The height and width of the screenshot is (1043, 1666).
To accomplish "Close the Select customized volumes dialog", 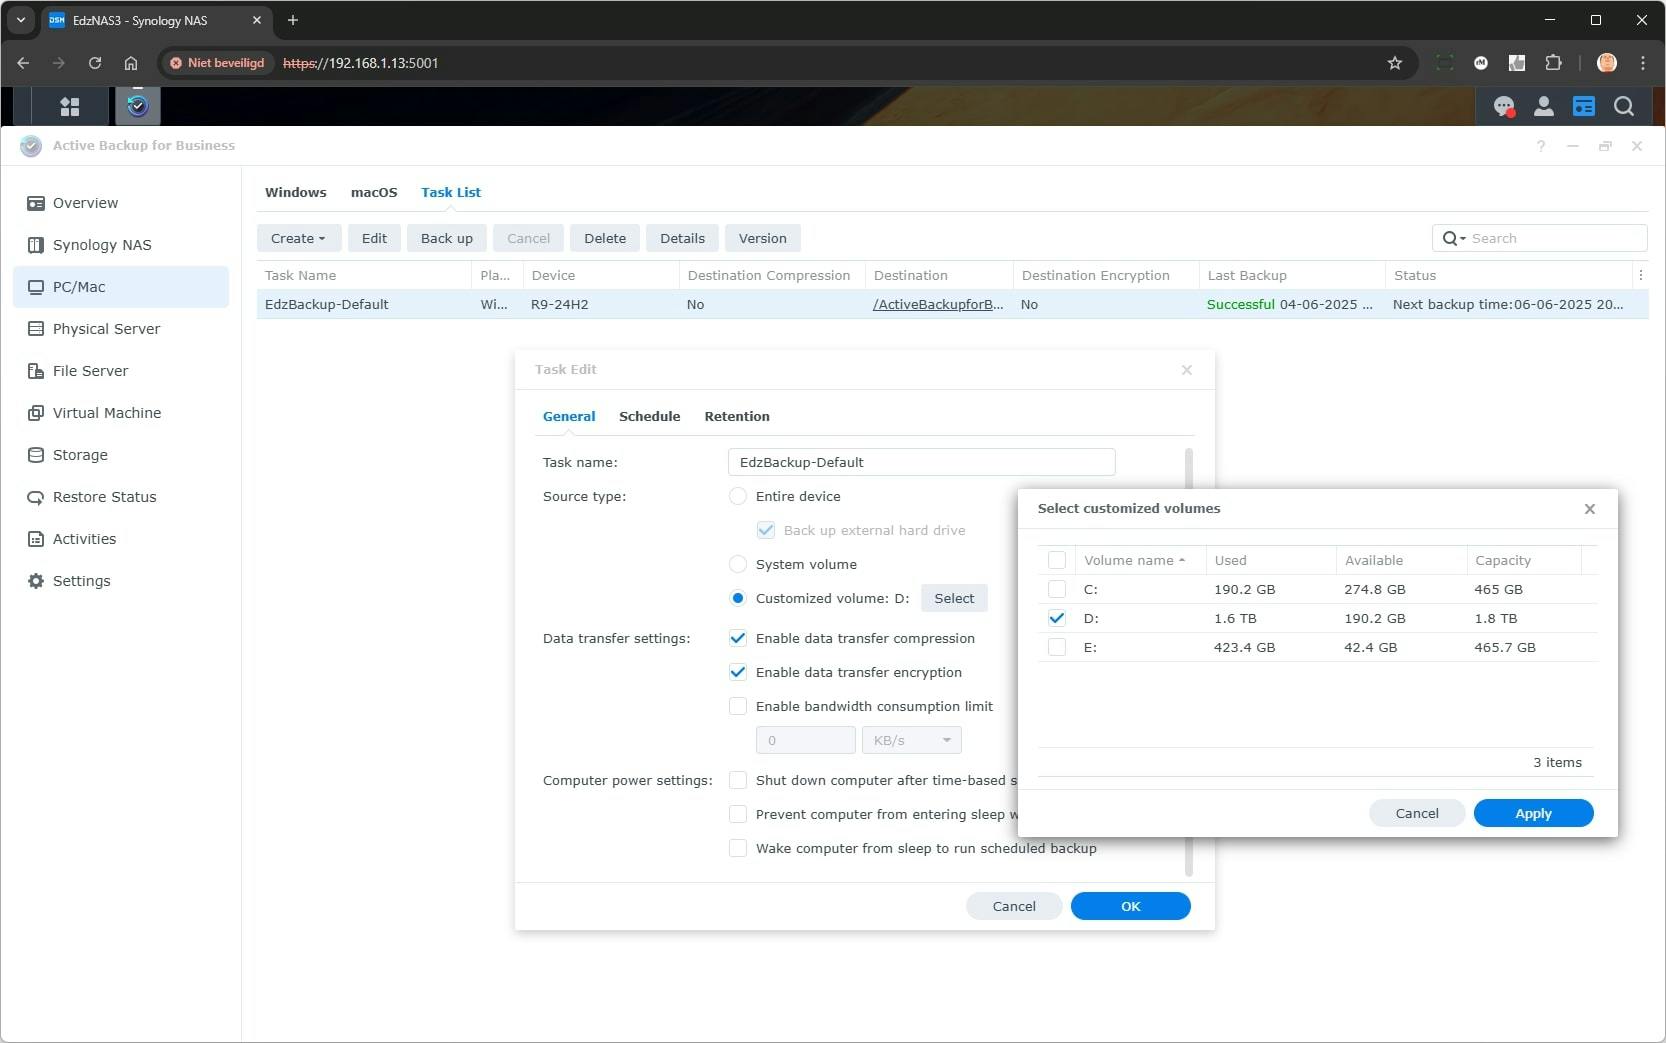I will 1590,509.
